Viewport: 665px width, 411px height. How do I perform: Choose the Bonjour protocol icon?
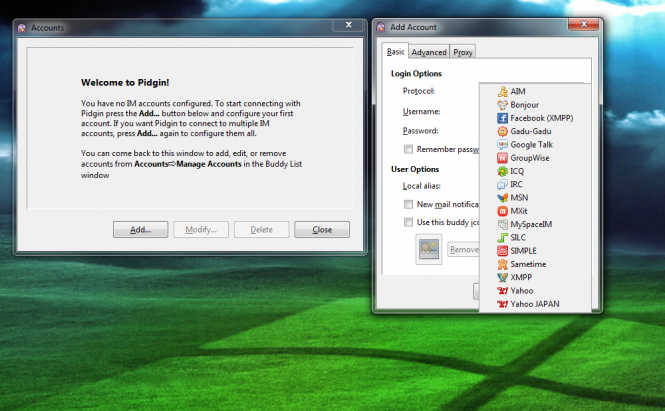[503, 105]
